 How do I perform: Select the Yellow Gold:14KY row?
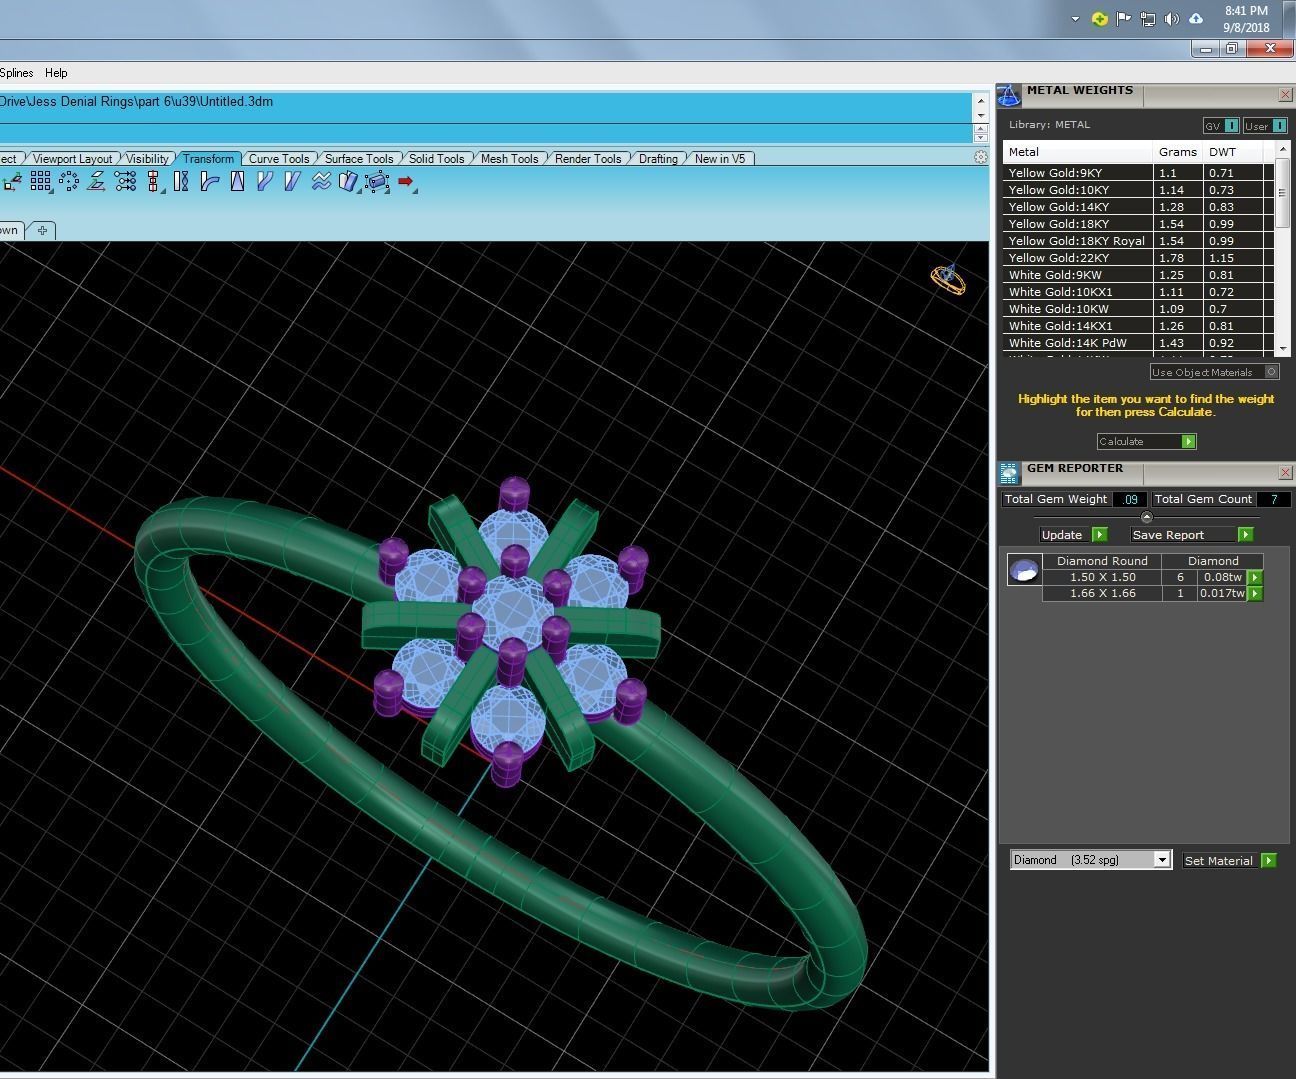click(1138, 207)
